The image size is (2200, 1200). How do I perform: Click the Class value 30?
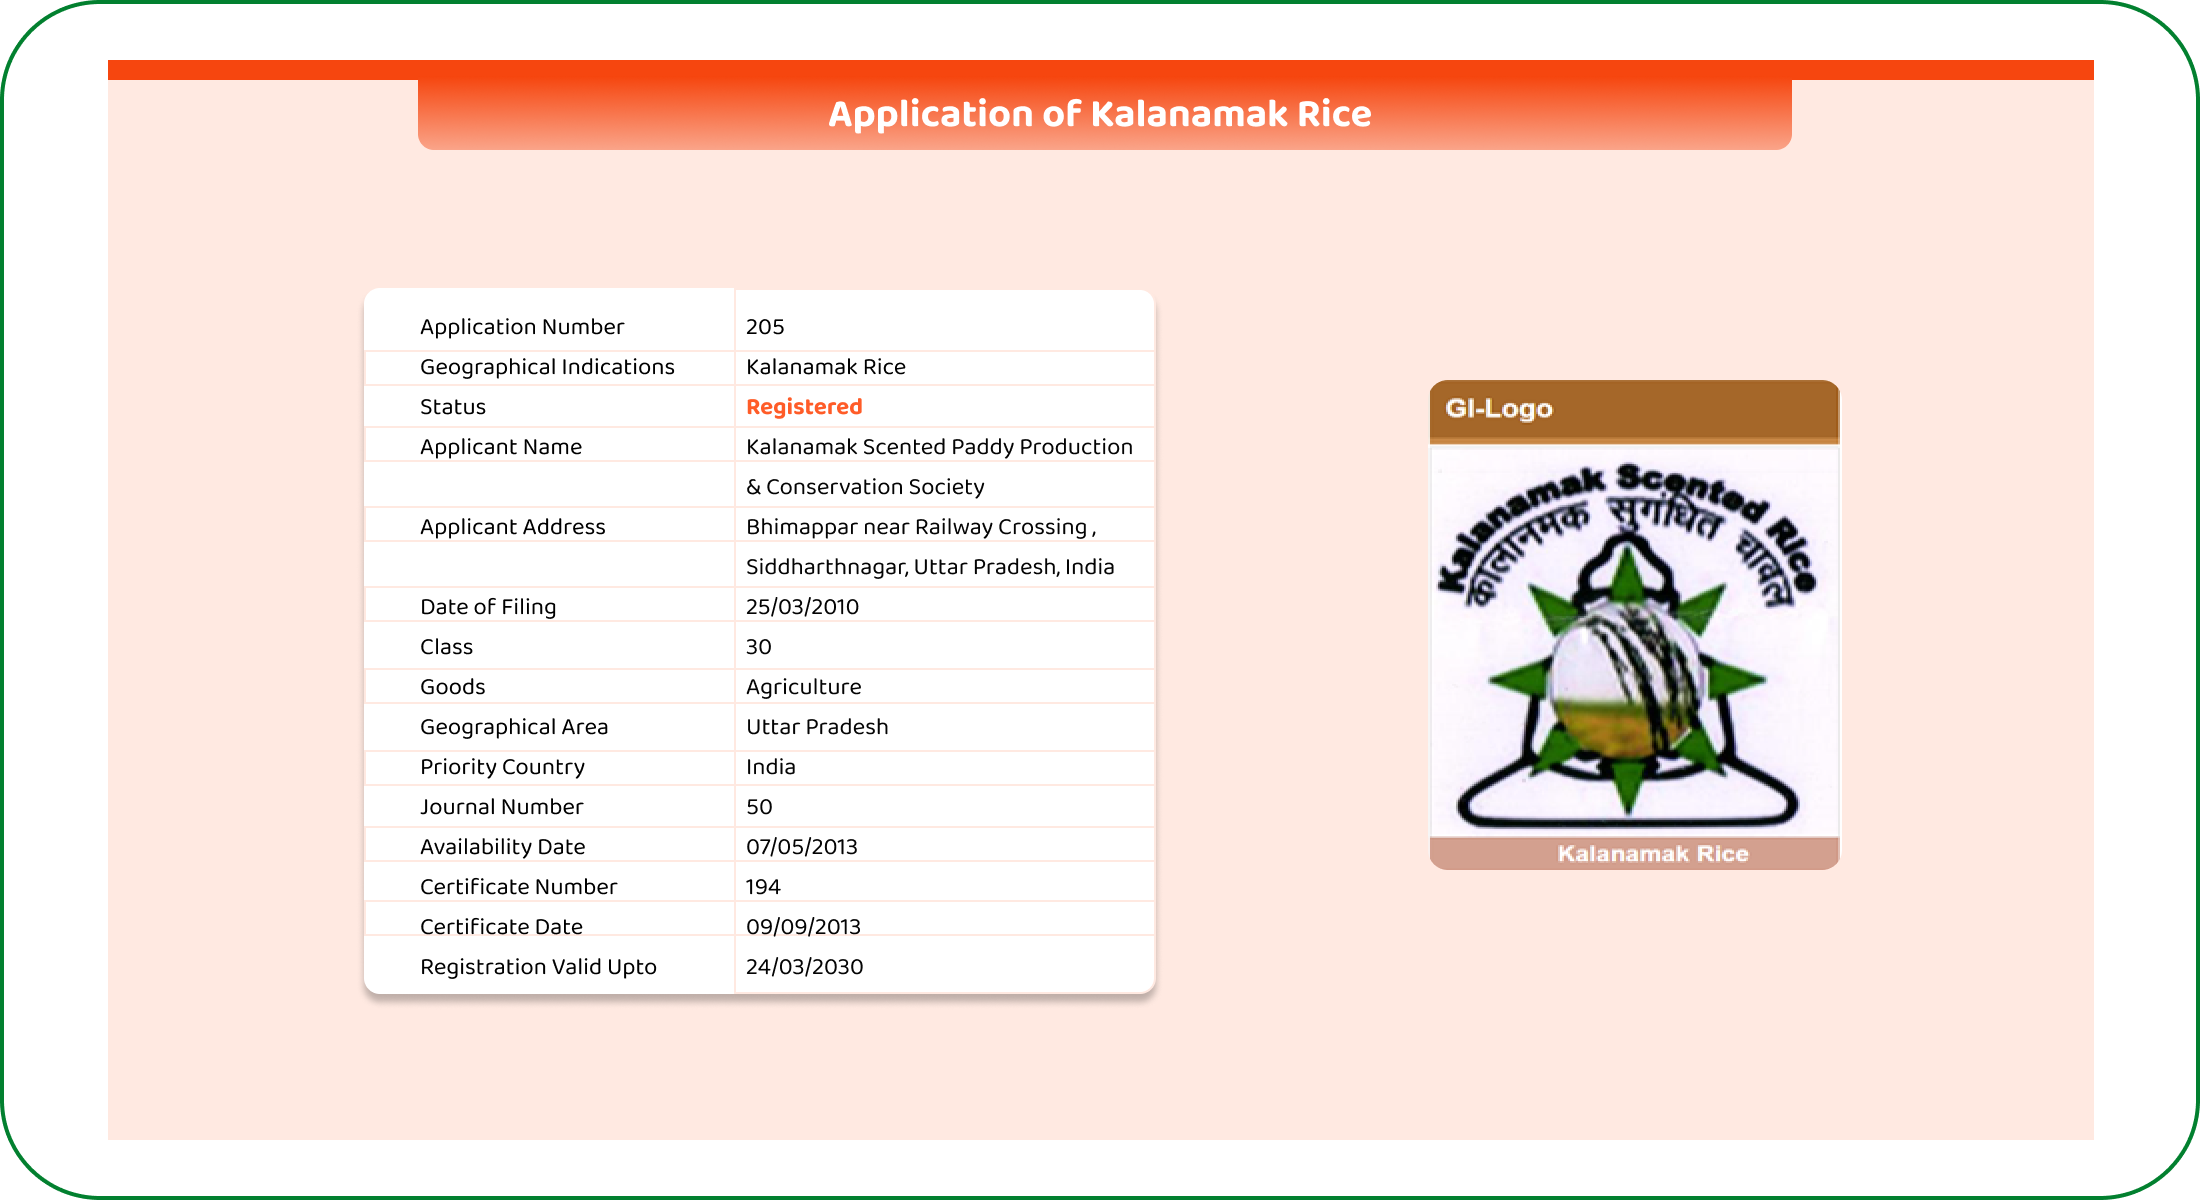click(x=759, y=647)
